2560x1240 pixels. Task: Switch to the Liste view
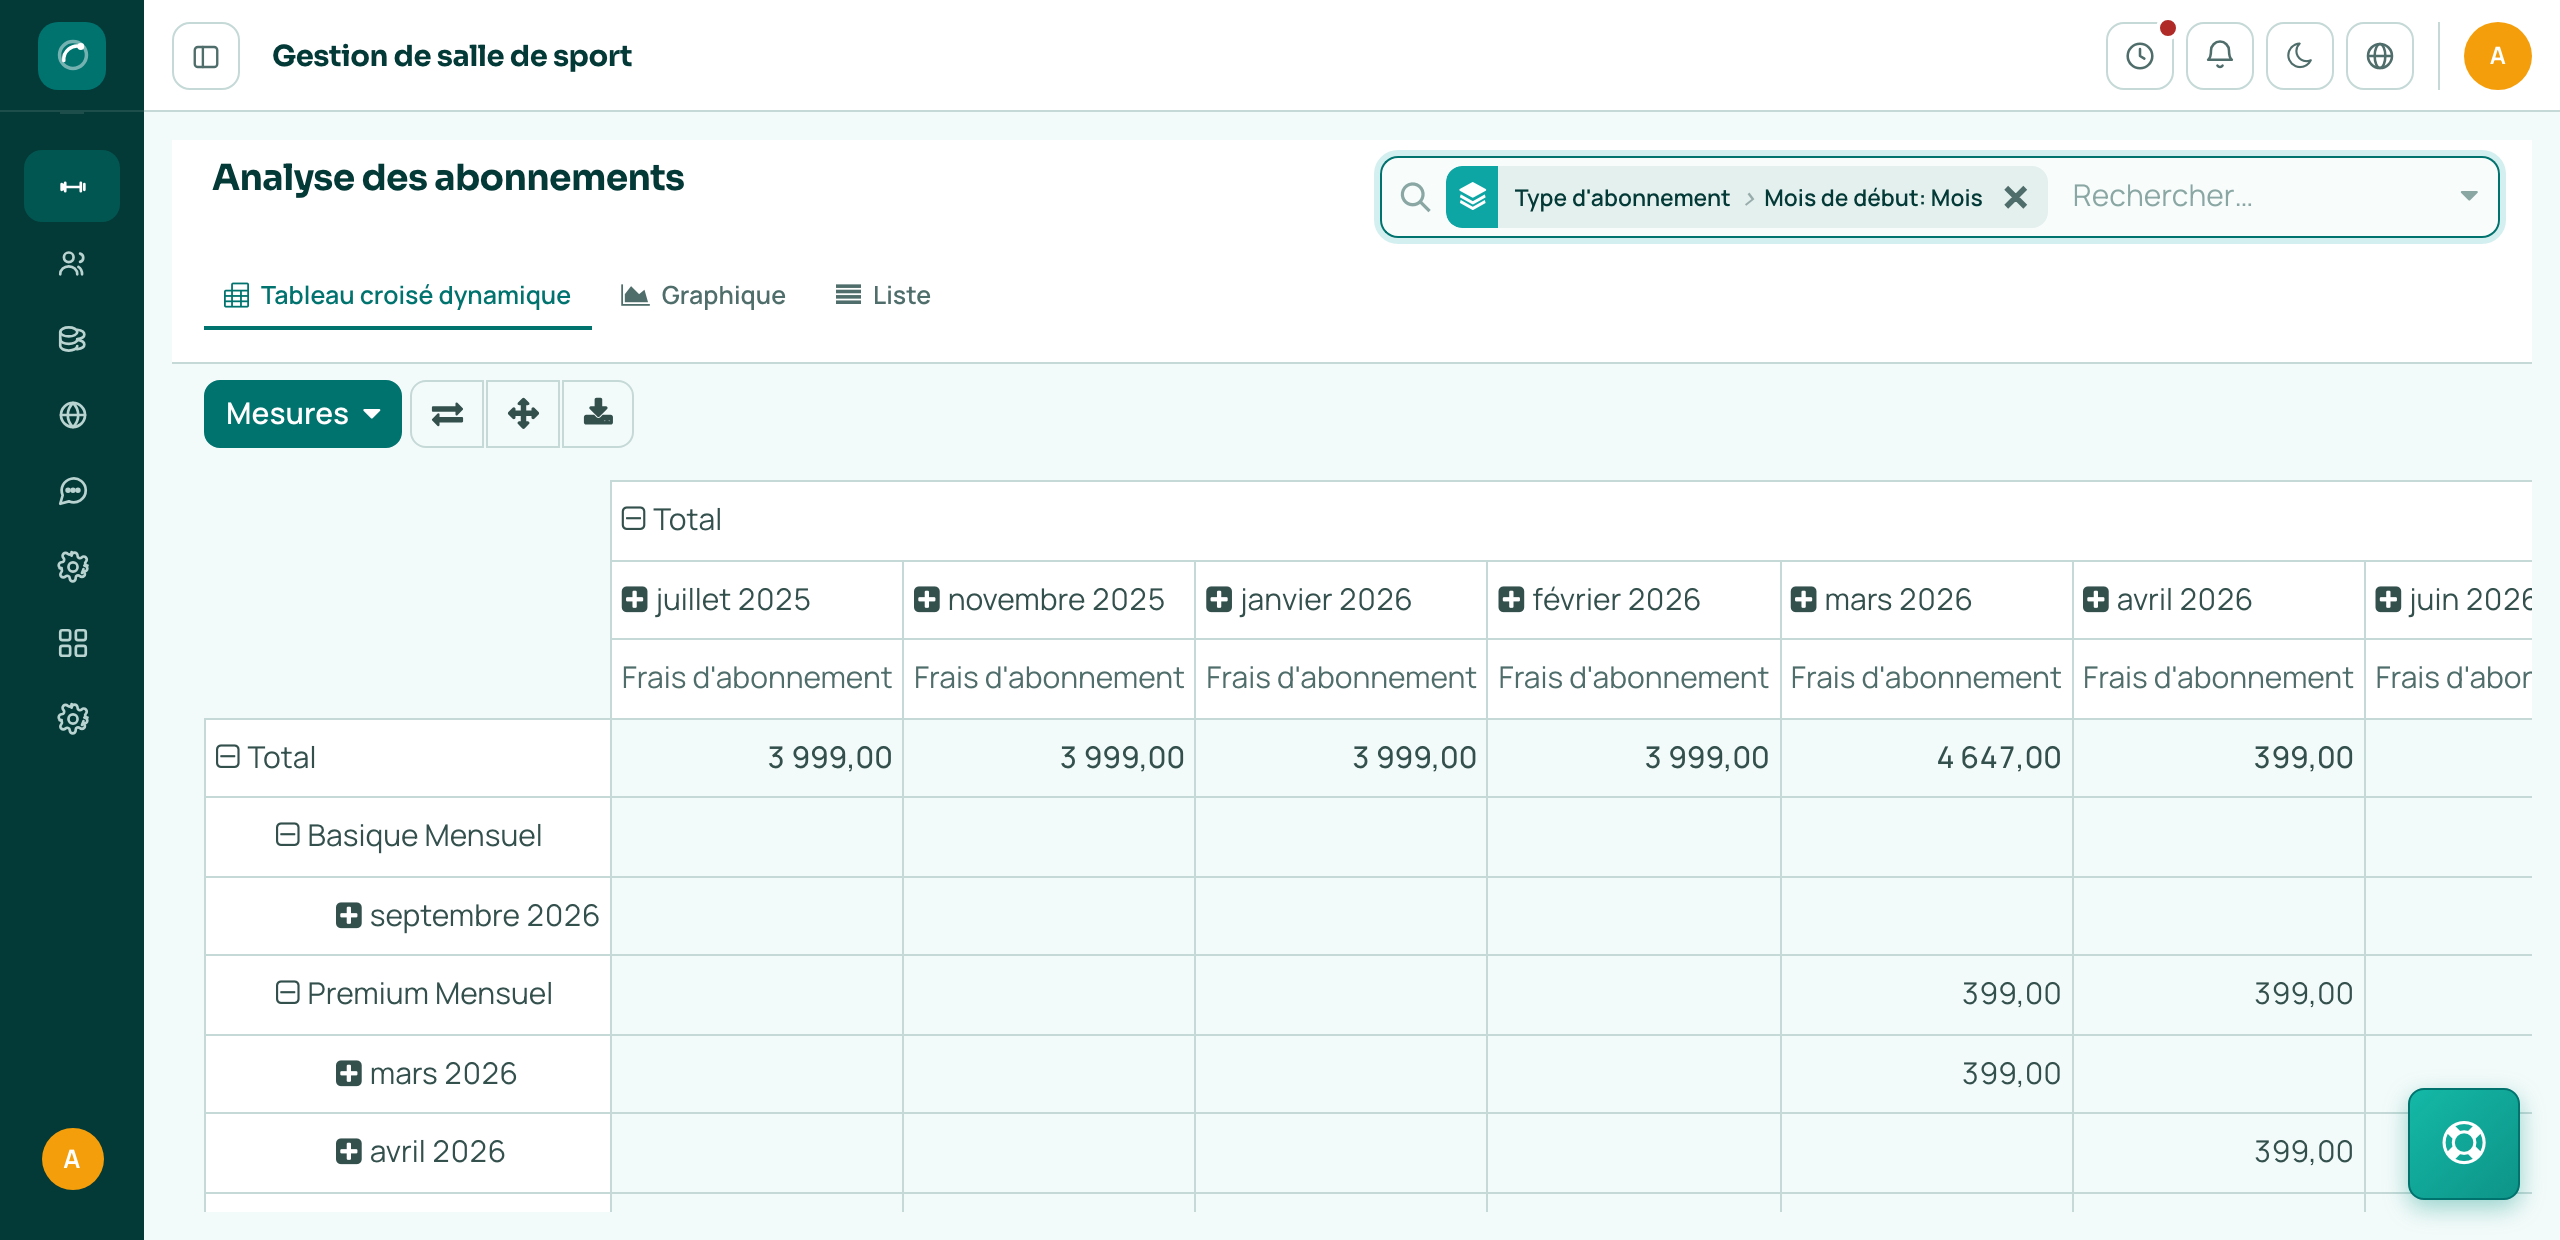pyautogui.click(x=883, y=295)
